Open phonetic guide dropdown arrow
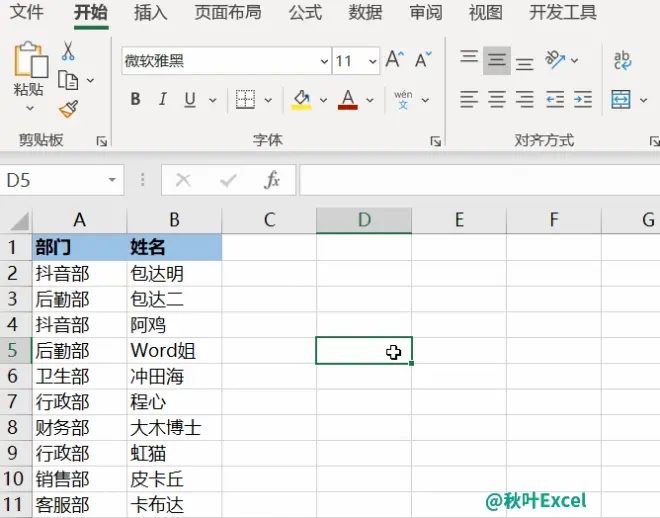 [425, 100]
